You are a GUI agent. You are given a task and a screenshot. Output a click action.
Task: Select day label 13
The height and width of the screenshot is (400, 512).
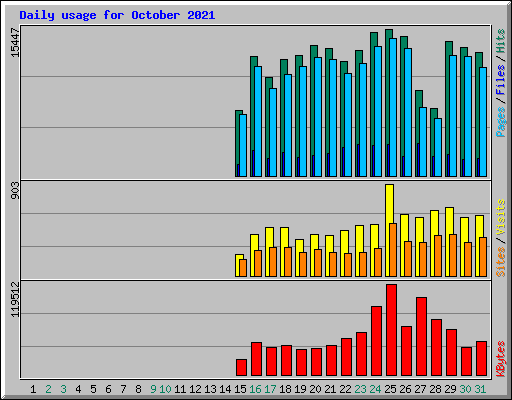210,389
